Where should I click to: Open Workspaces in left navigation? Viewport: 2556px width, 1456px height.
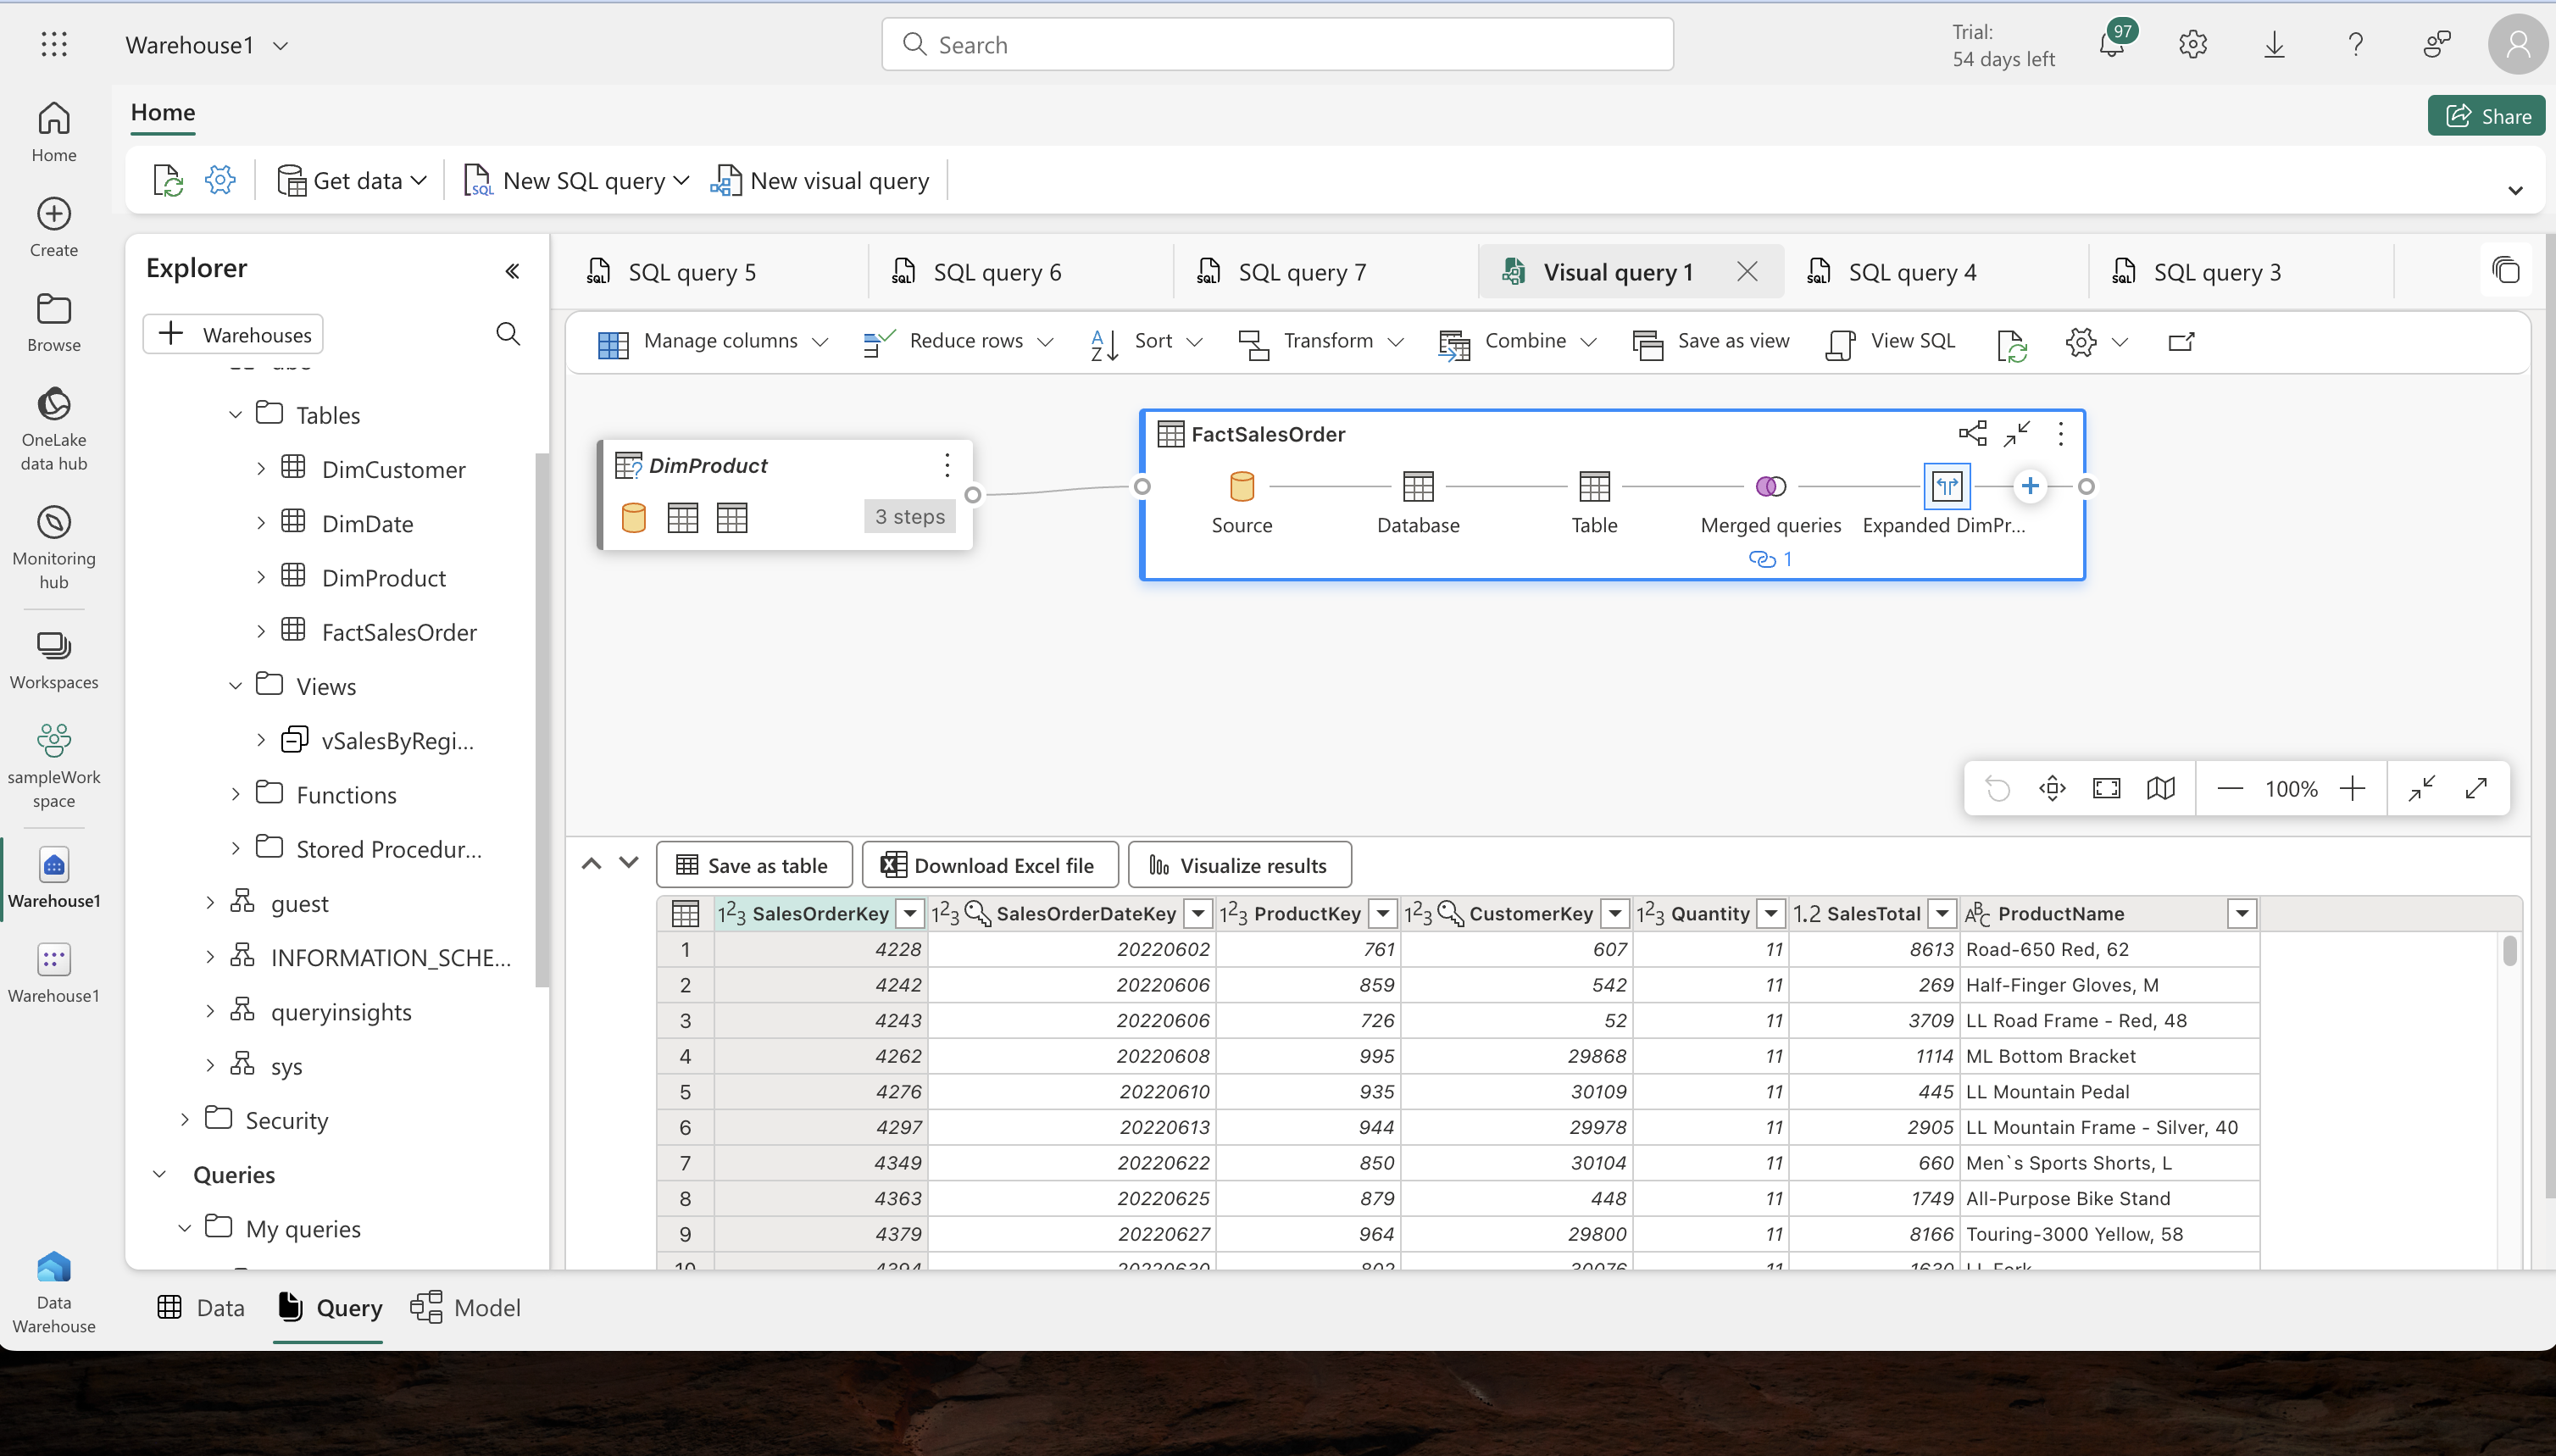(54, 660)
